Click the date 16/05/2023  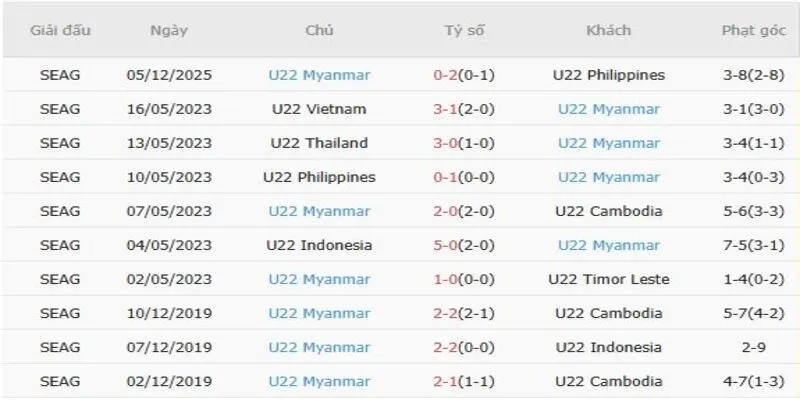pyautogui.click(x=169, y=109)
